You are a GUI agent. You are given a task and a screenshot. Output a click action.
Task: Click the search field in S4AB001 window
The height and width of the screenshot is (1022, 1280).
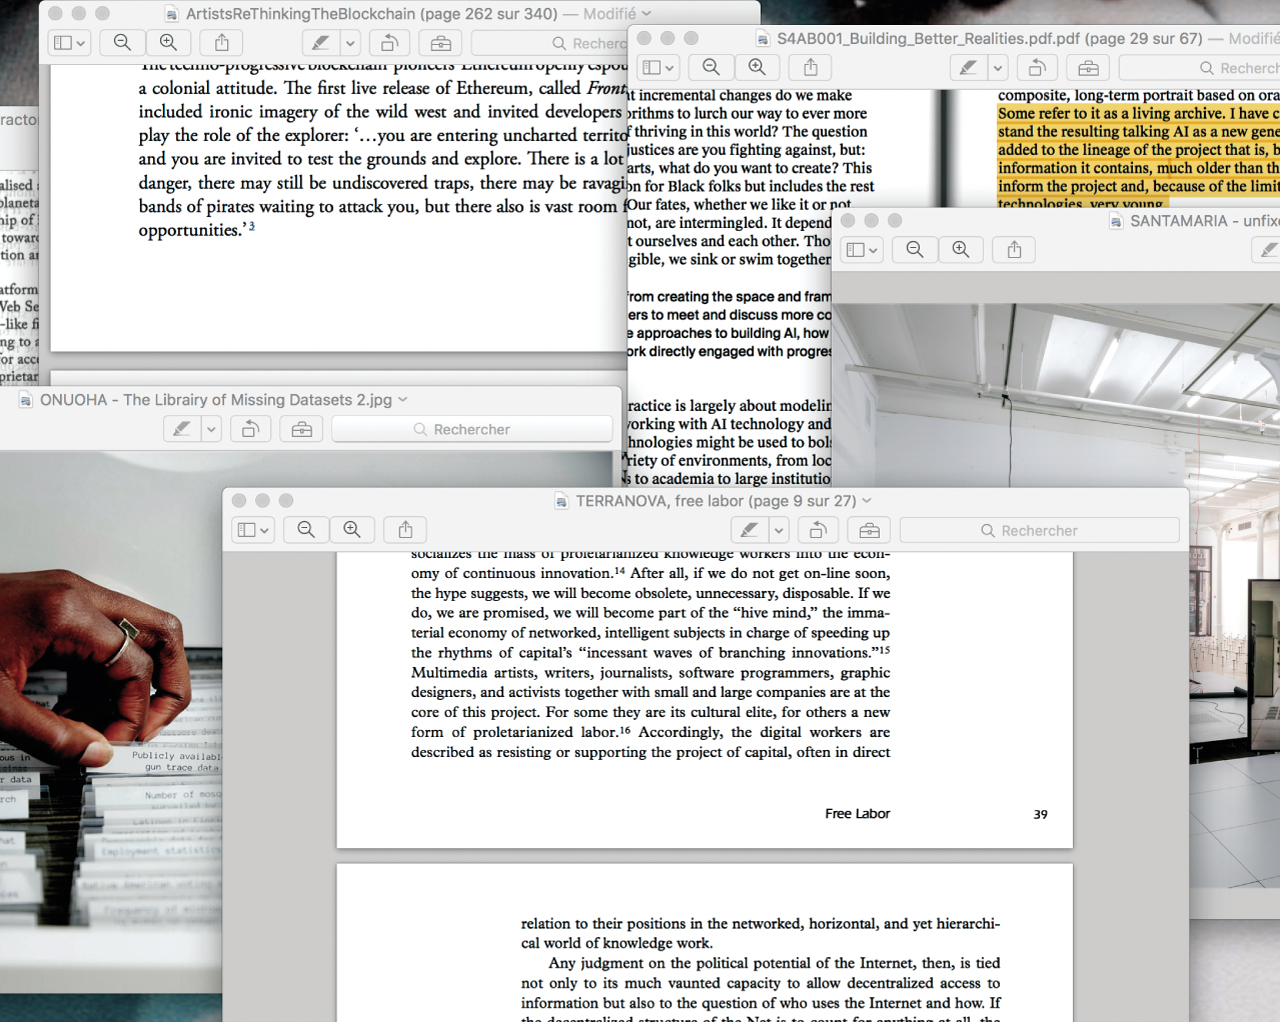coord(1200,67)
